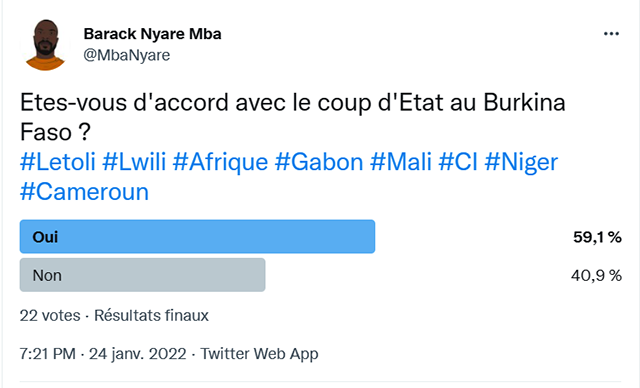Viewport: 640px width, 388px height.
Task: Follow the #Gabon hashtag link
Action: [319, 162]
